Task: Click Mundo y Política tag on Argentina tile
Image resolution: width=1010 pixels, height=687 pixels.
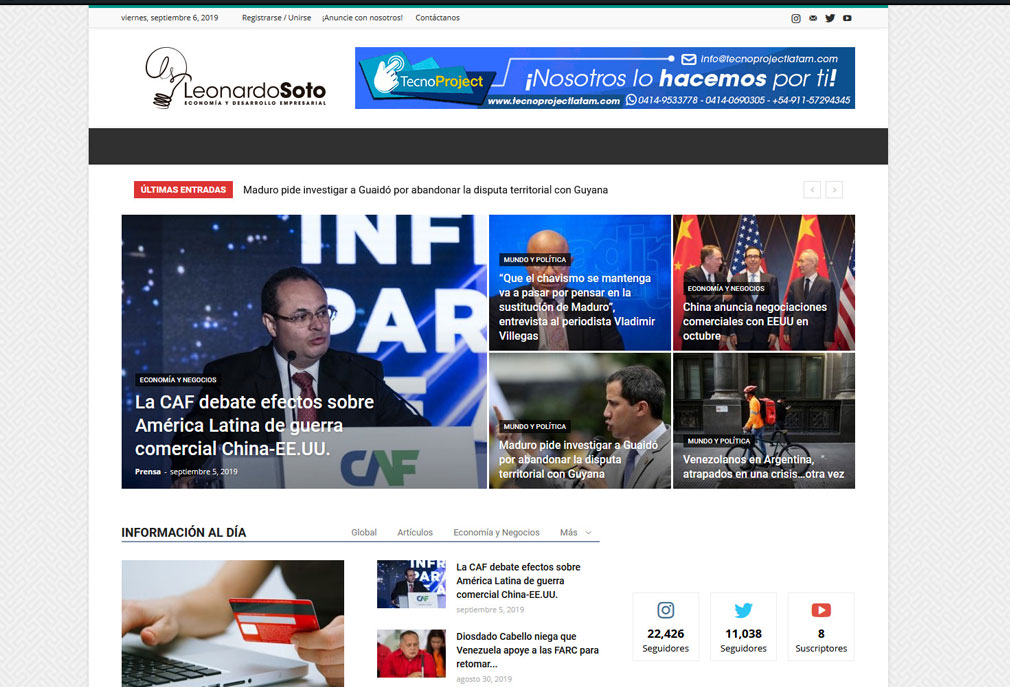Action: click(719, 441)
